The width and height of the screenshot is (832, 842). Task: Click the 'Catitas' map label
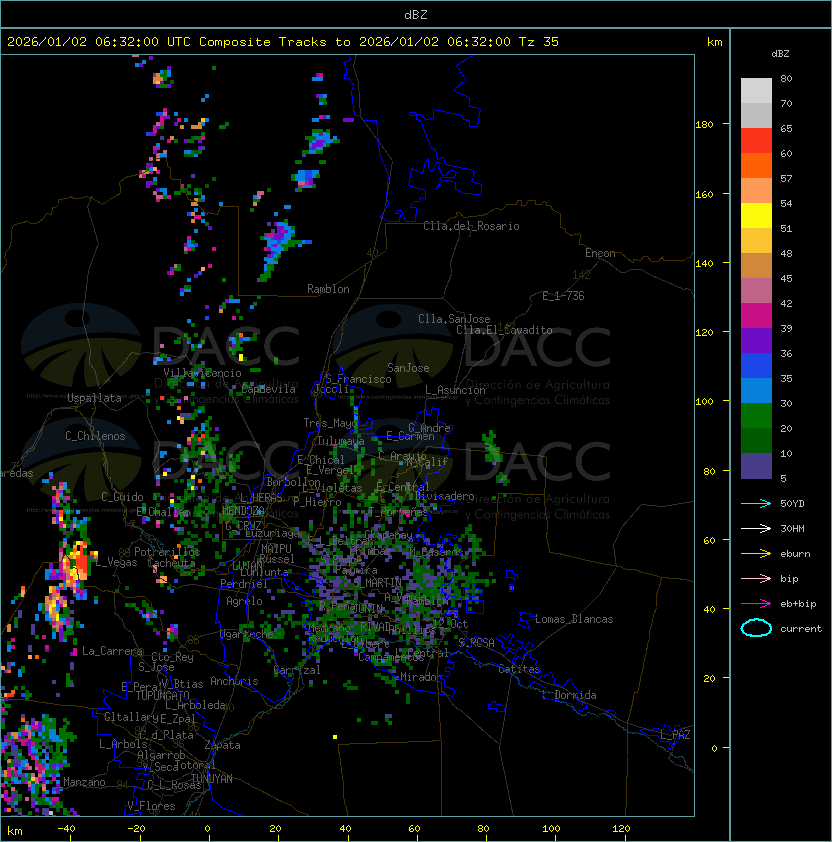(519, 669)
